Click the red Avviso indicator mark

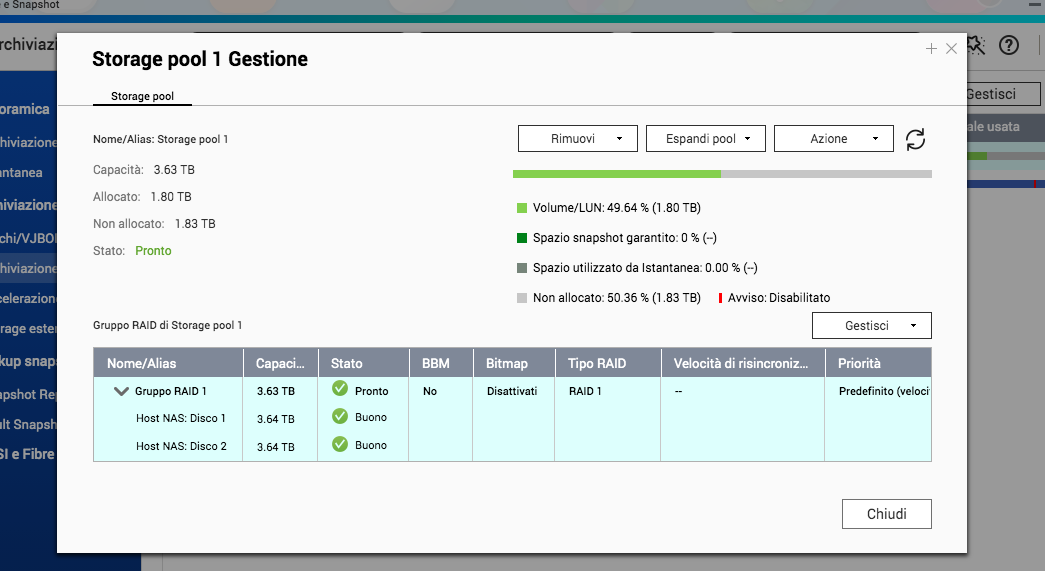[721, 298]
